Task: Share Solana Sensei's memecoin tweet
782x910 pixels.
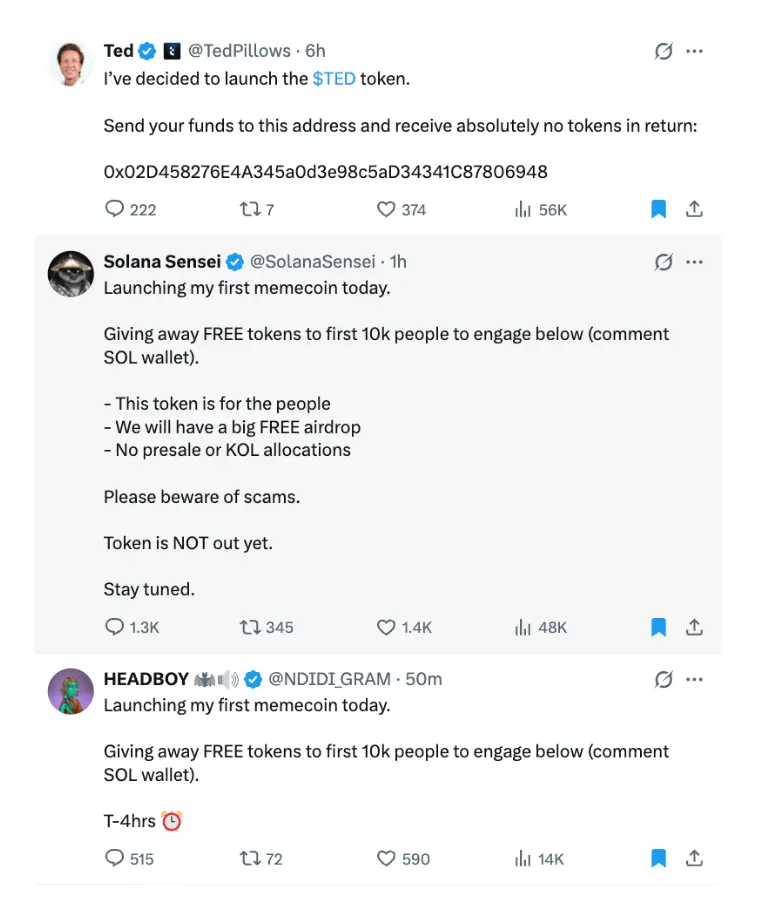Action: pos(694,627)
